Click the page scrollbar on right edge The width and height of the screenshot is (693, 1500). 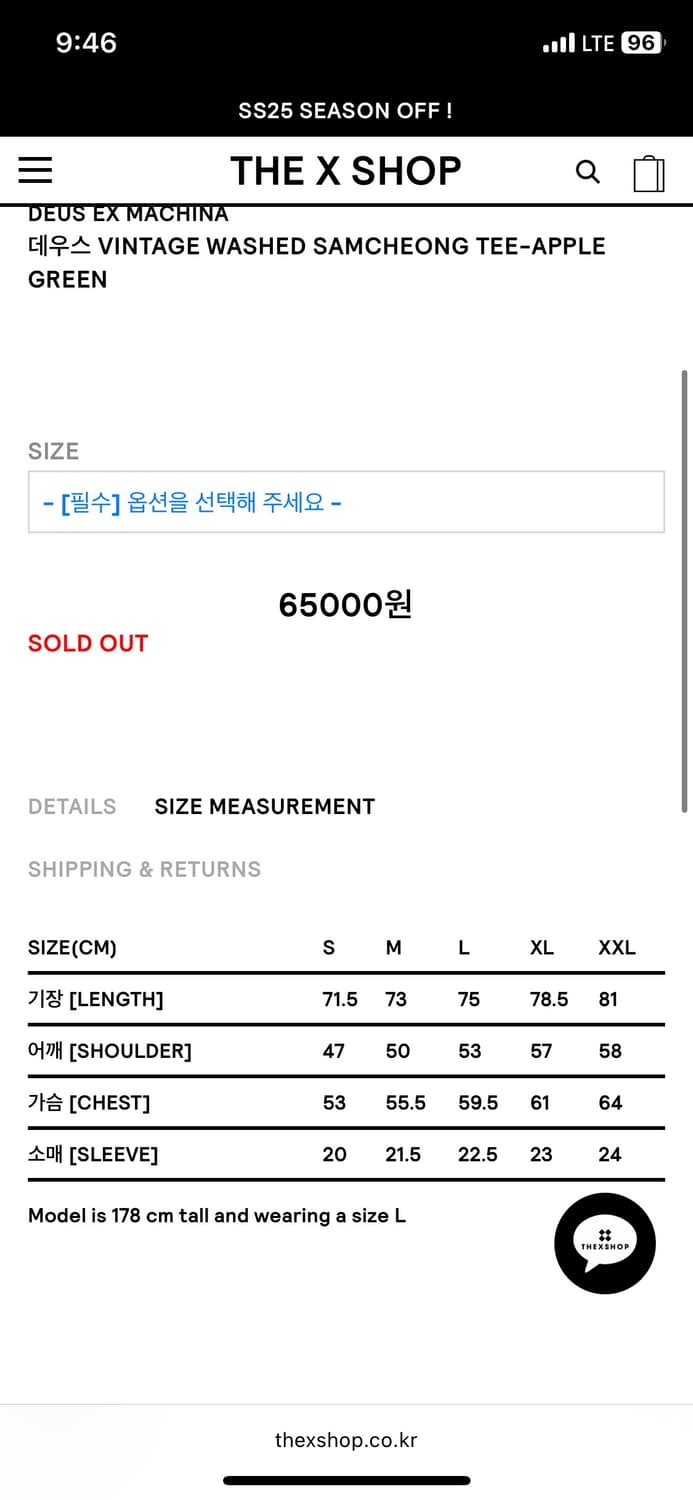click(x=685, y=591)
